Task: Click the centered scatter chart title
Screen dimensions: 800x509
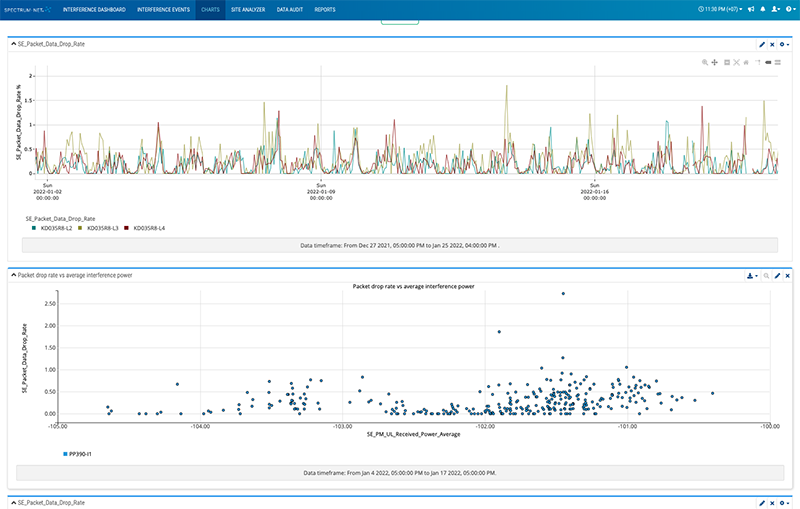Action: (x=413, y=287)
